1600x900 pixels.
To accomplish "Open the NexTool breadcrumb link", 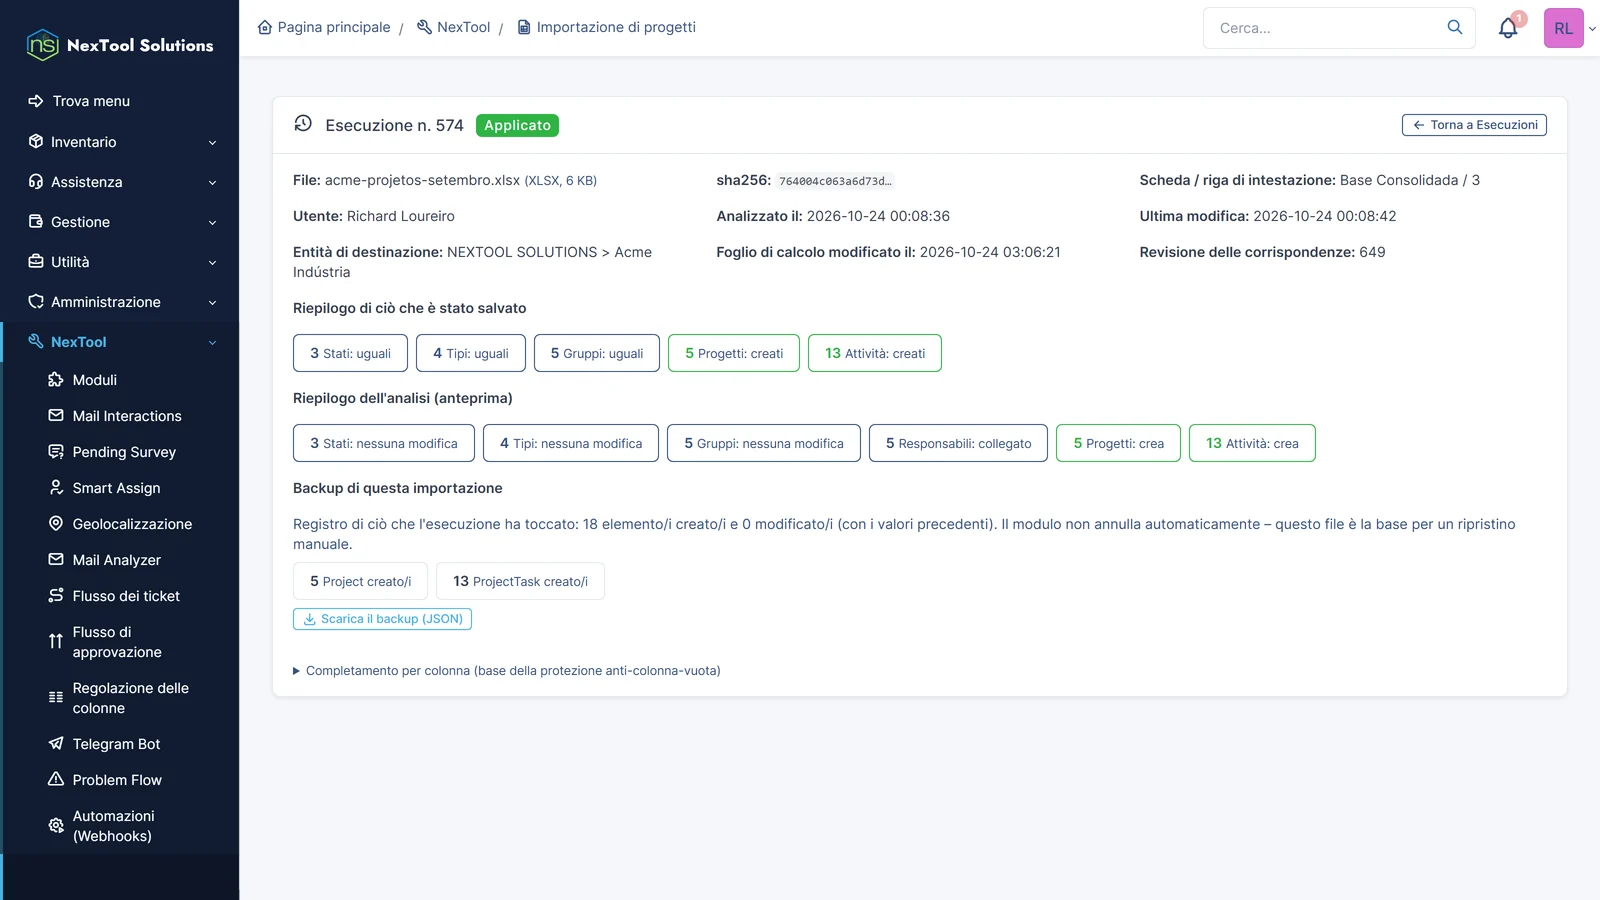I will coord(453,27).
